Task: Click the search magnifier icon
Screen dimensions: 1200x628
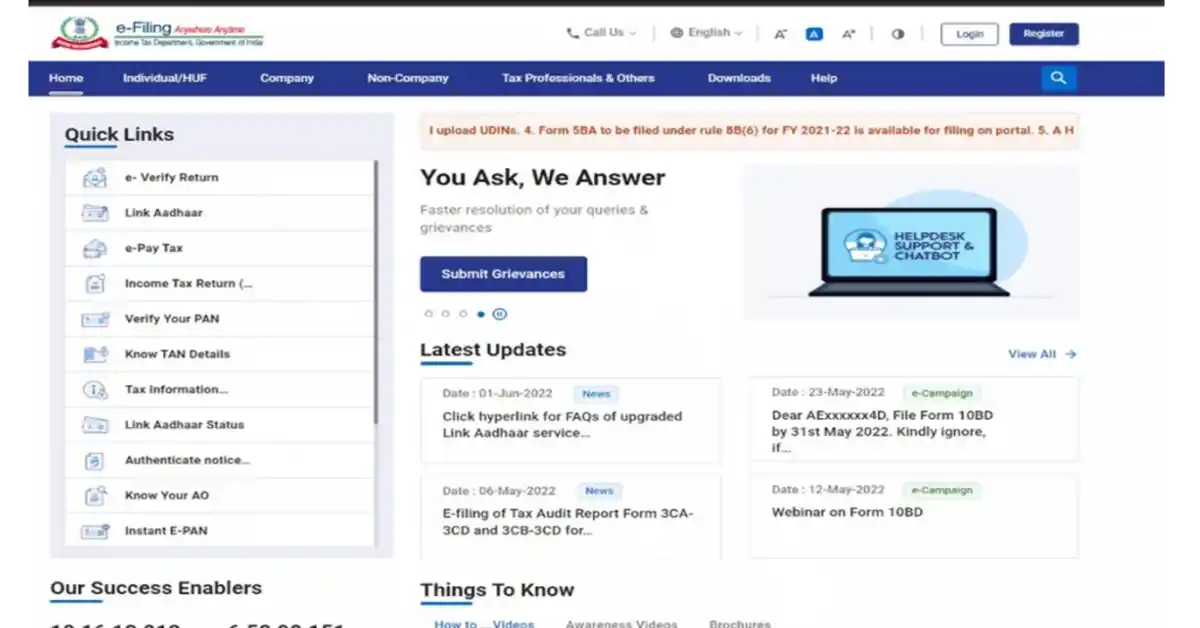Action: click(x=1058, y=78)
